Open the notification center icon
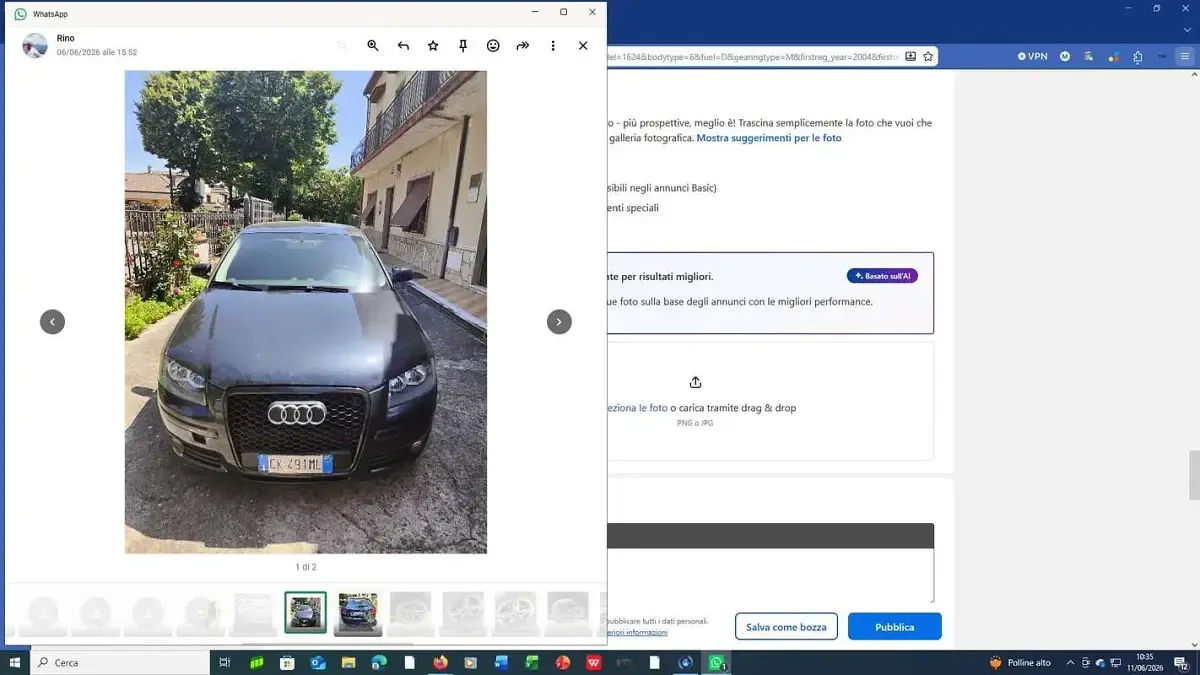 [x=1183, y=662]
